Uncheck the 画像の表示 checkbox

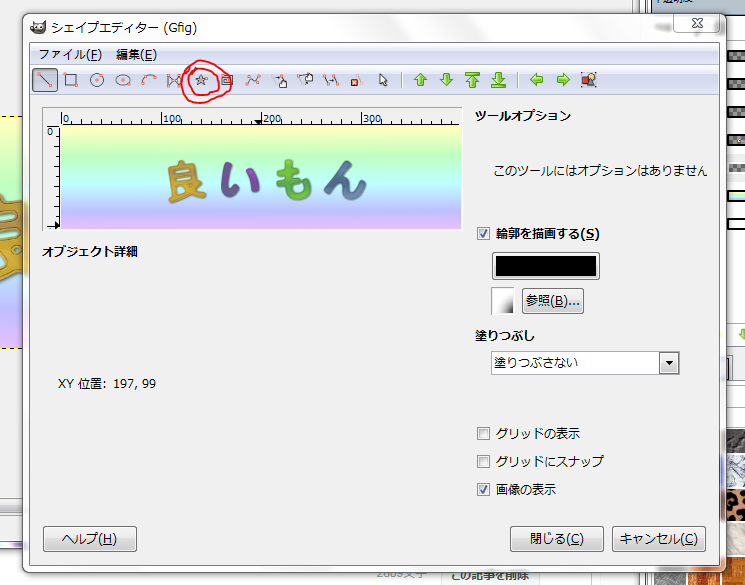click(483, 489)
